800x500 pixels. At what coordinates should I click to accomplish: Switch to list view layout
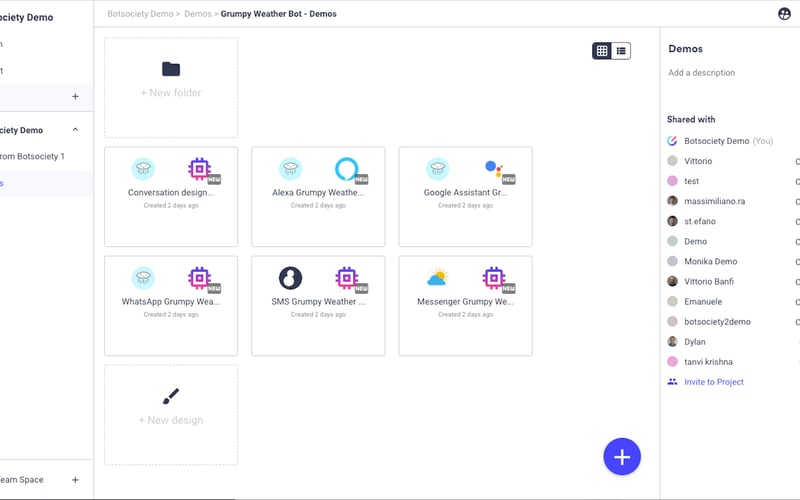coord(621,51)
